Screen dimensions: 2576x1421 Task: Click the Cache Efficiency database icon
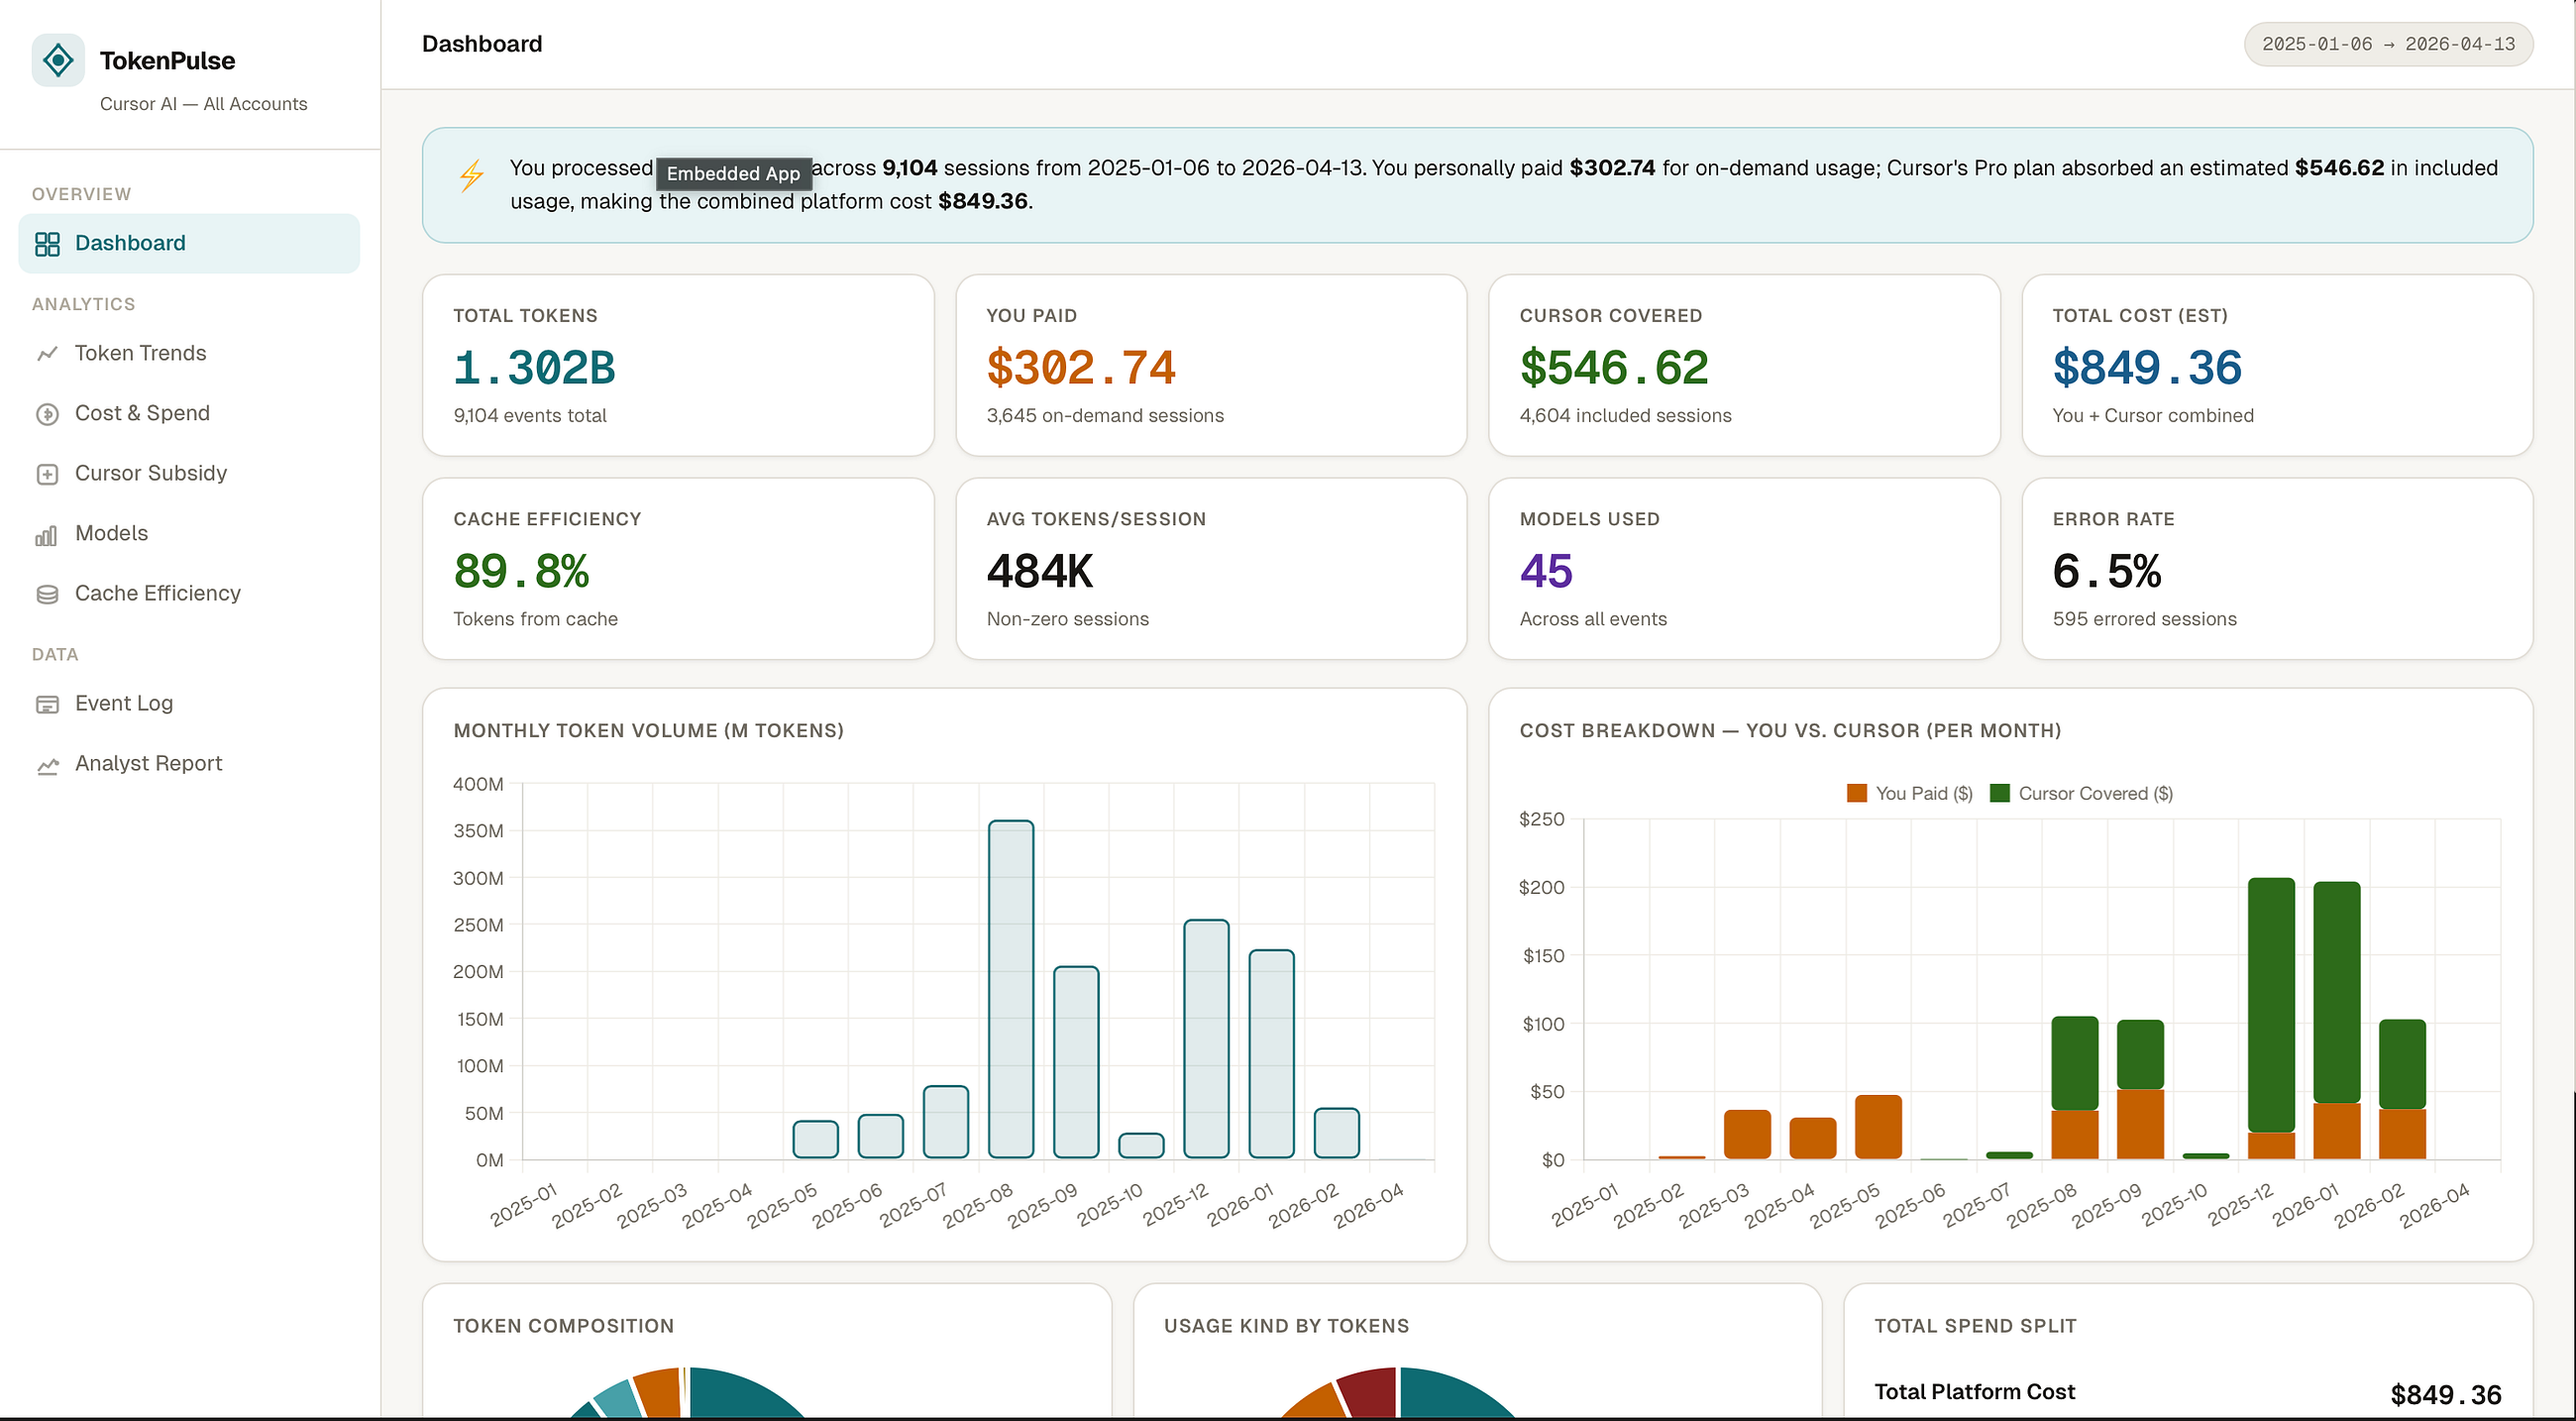pyautogui.click(x=47, y=594)
